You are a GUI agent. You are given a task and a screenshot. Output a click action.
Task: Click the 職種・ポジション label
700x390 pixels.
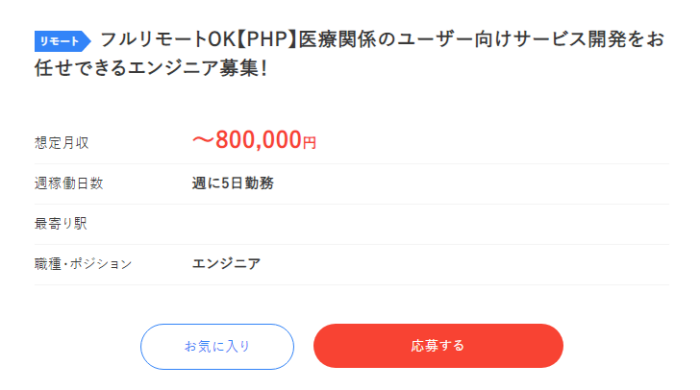pyautogui.click(x=83, y=264)
